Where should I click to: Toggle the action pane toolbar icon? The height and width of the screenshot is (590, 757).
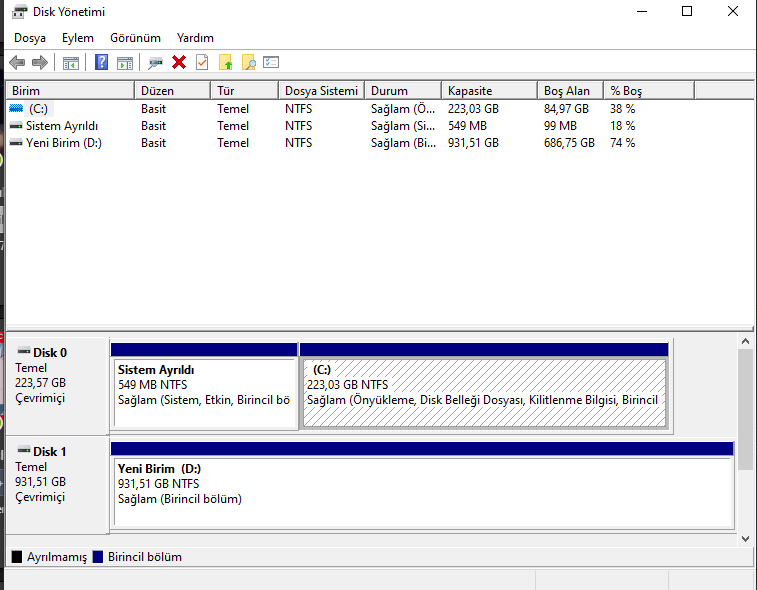coord(125,63)
